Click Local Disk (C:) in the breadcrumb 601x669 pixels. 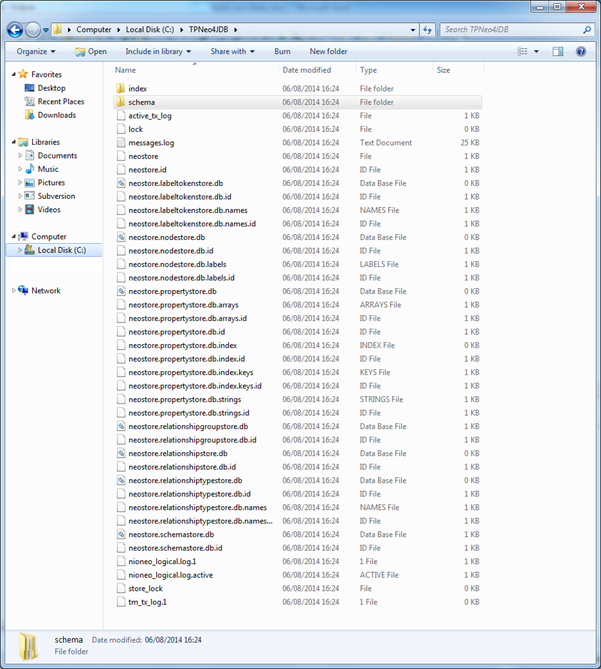(x=150, y=29)
